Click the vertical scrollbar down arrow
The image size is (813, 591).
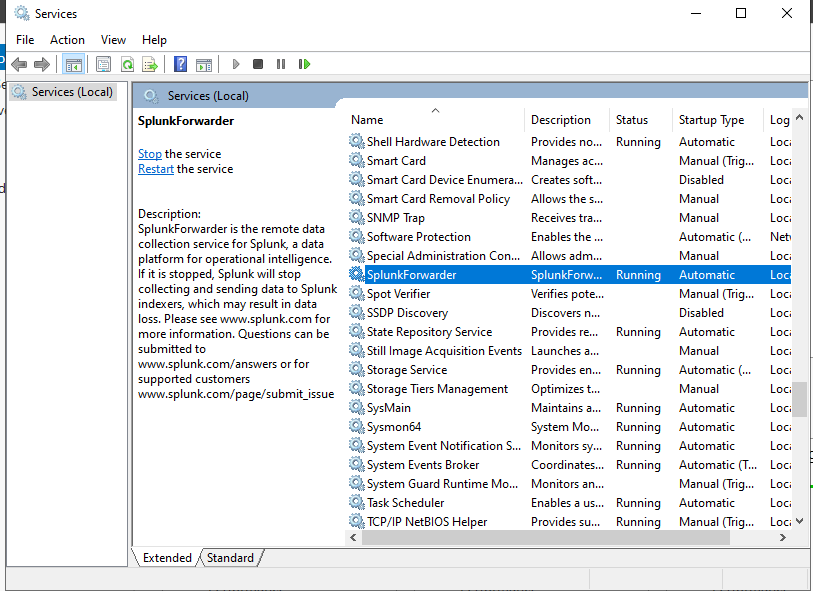(800, 521)
